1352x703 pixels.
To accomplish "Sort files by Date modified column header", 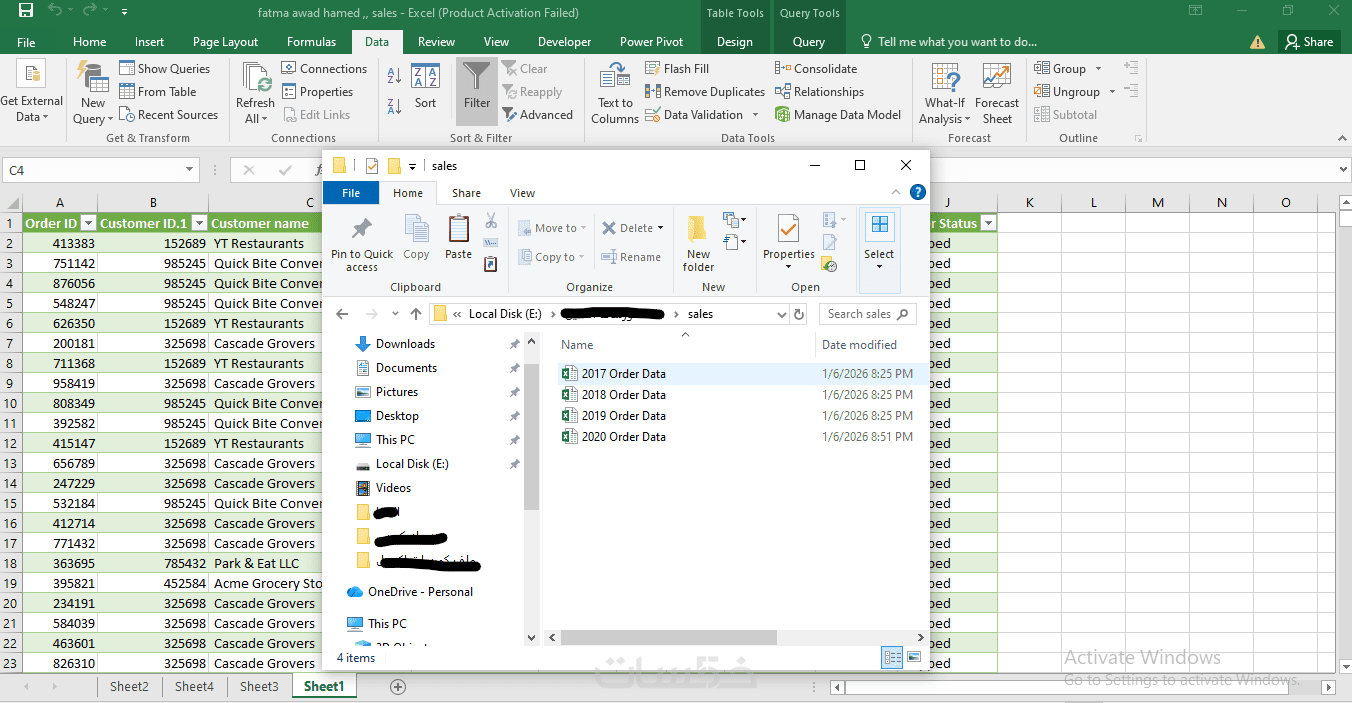I will pos(859,345).
